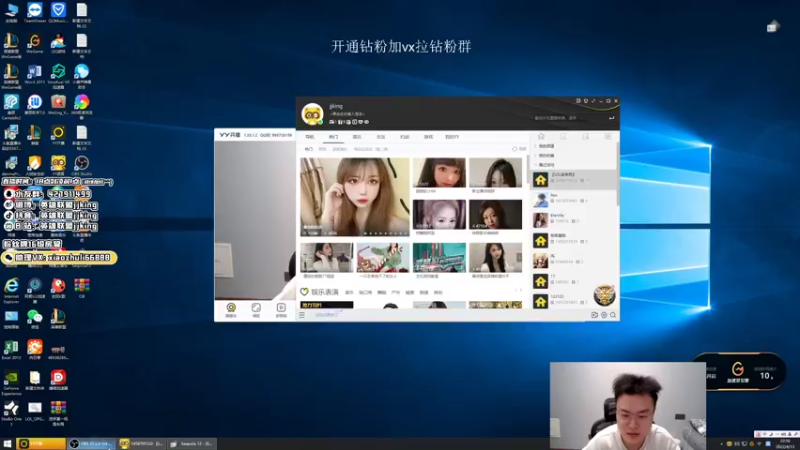The height and width of the screenshot is (450, 800).
Task: Open the grid apps tab icon in YY sidebar
Action: (608, 137)
